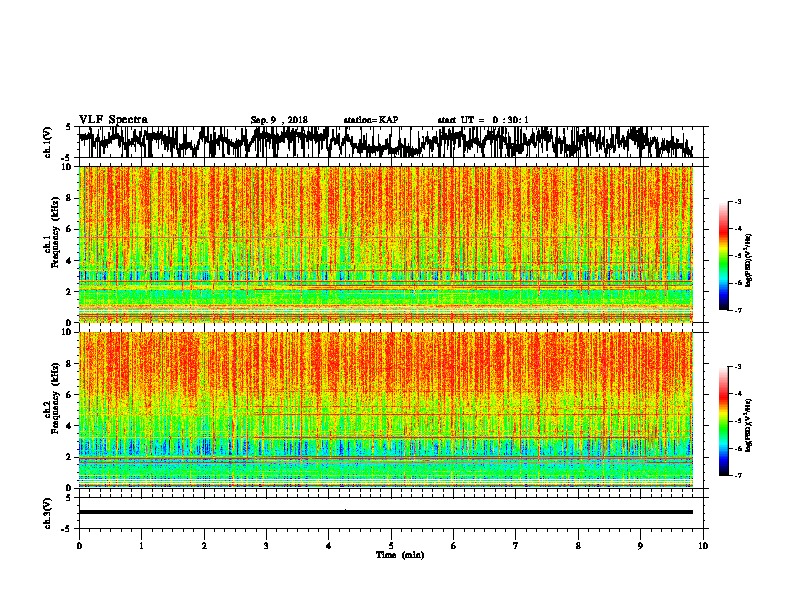Click the "2" kHz tick on ch.1 frequency axis
This screenshot has width=792, height=612.
coord(71,291)
